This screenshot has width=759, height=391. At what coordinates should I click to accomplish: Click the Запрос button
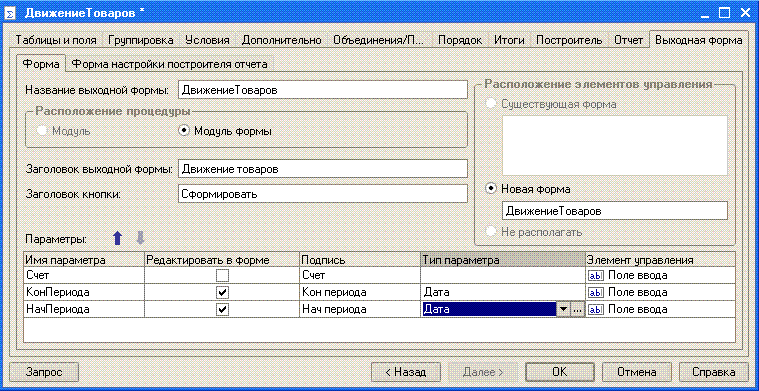pos(44,372)
